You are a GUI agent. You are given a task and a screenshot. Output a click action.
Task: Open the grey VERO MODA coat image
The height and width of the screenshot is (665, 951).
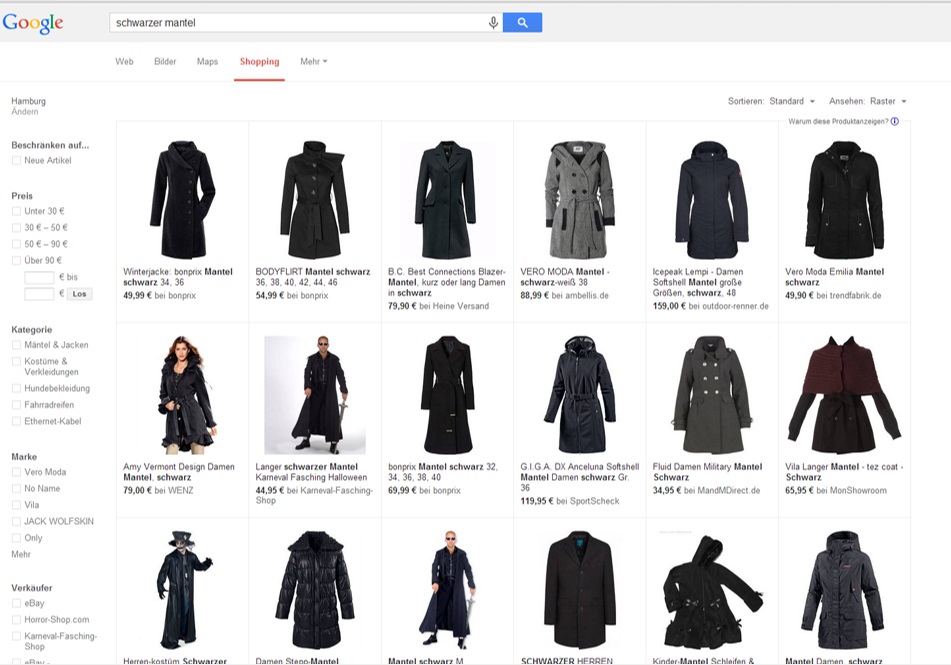click(x=579, y=200)
